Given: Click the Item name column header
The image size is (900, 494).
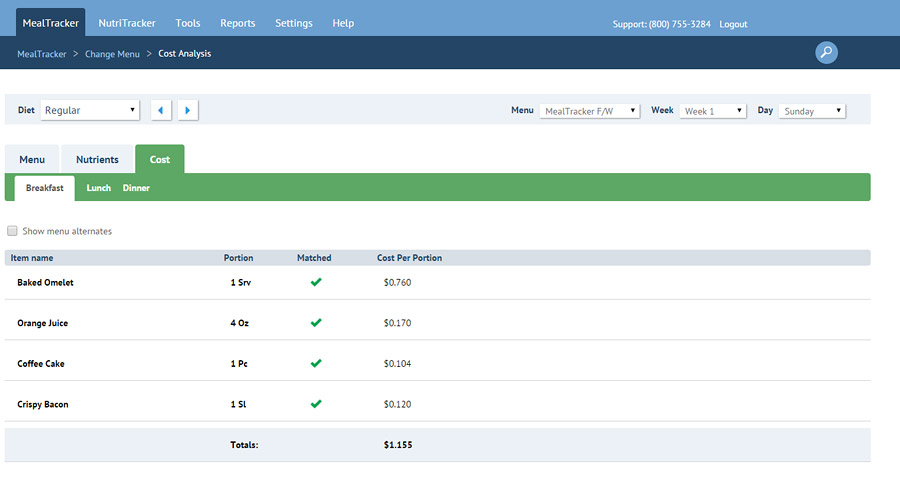Looking at the screenshot, I should pyautogui.click(x=32, y=258).
